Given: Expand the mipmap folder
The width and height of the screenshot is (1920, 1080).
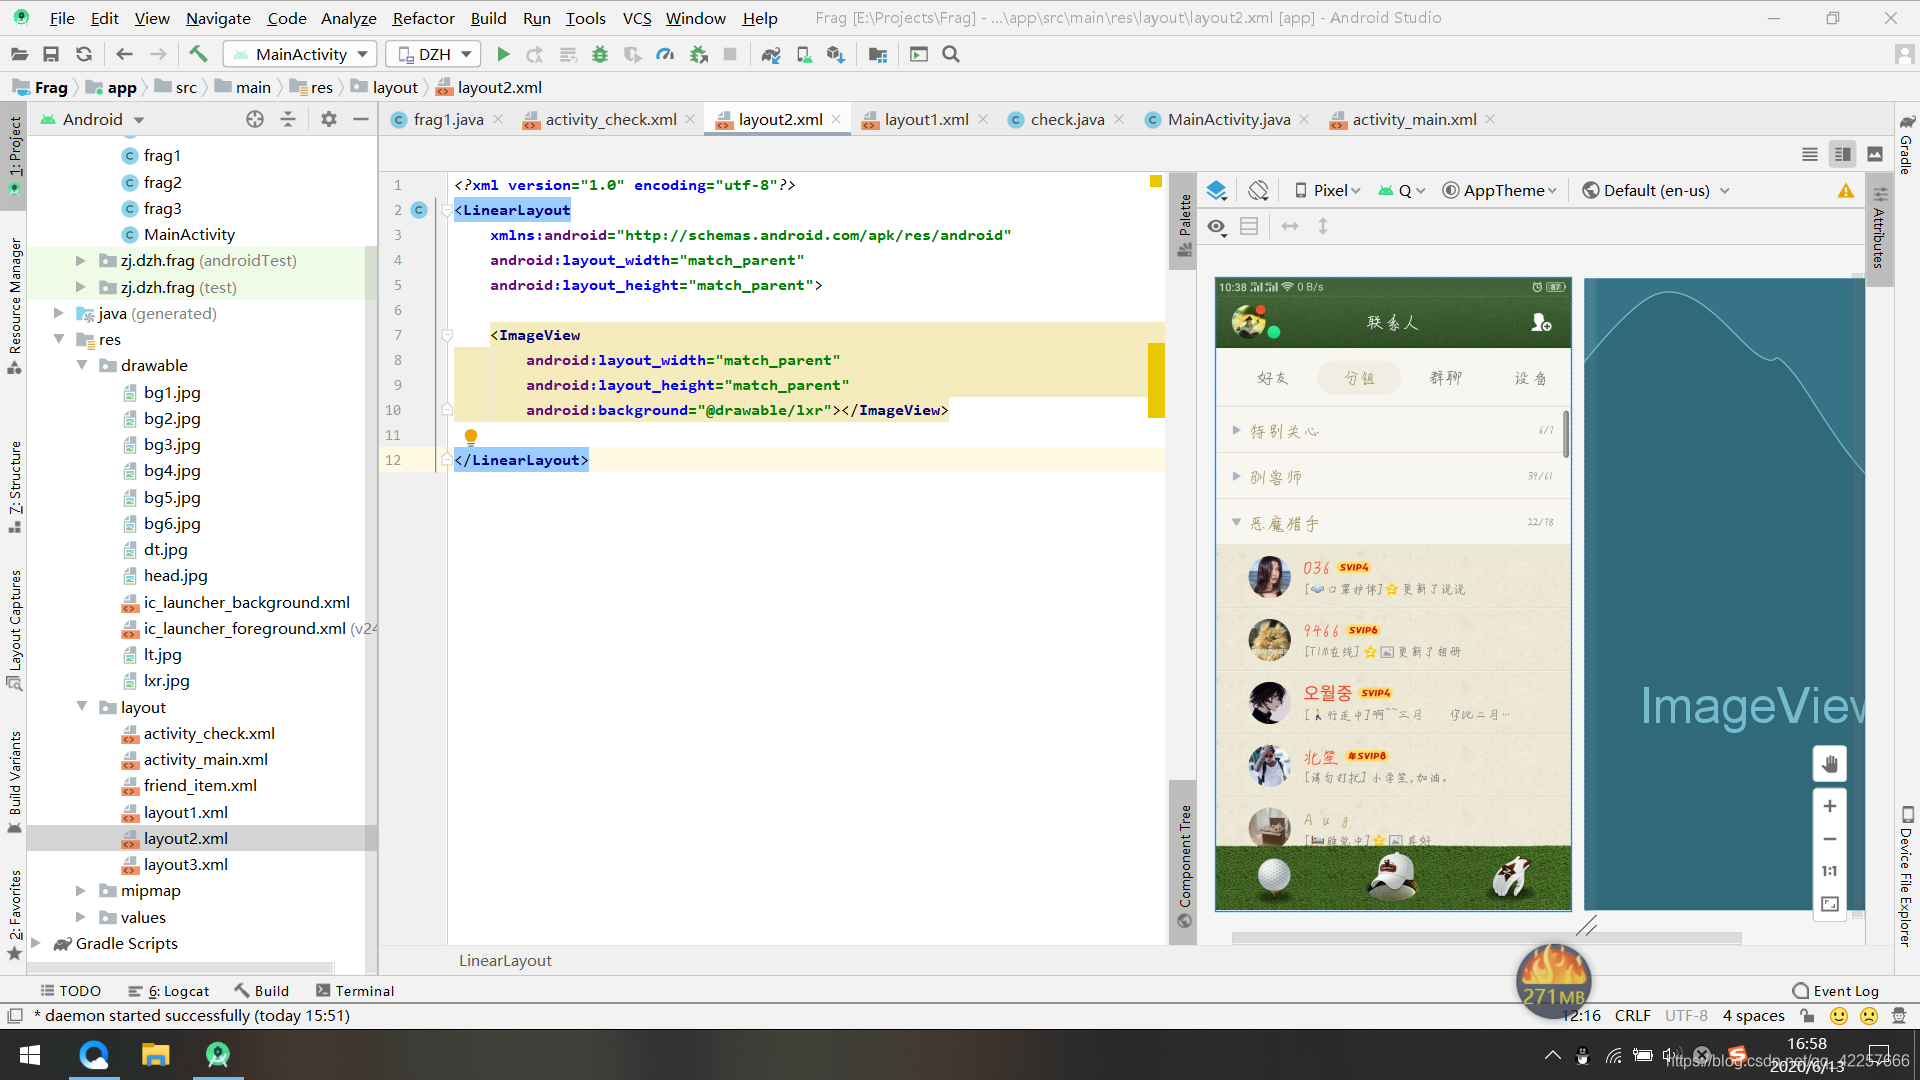Looking at the screenshot, I should point(81,890).
